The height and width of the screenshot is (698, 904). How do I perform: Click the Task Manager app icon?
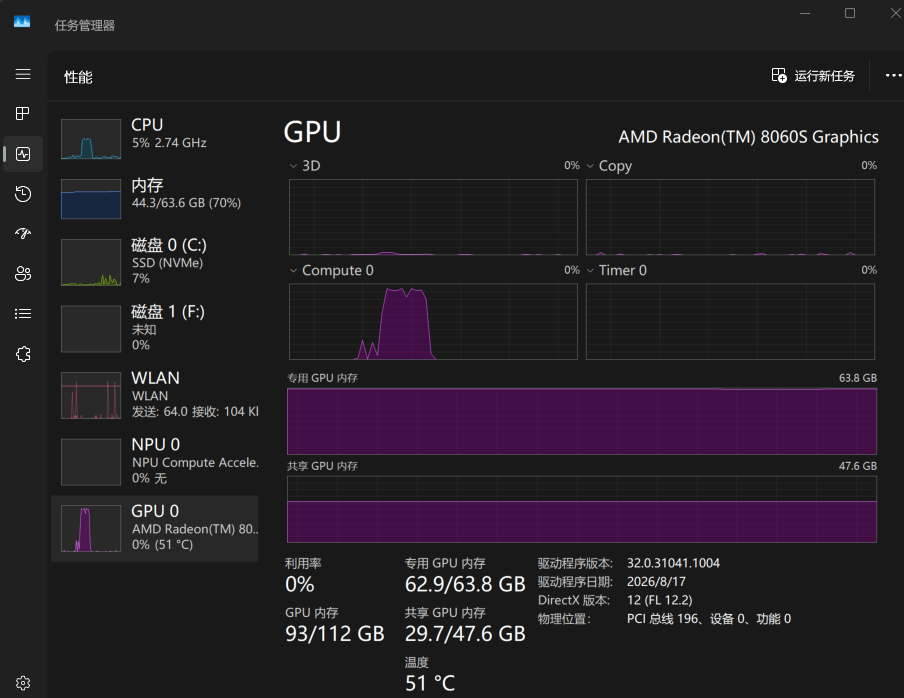(22, 22)
